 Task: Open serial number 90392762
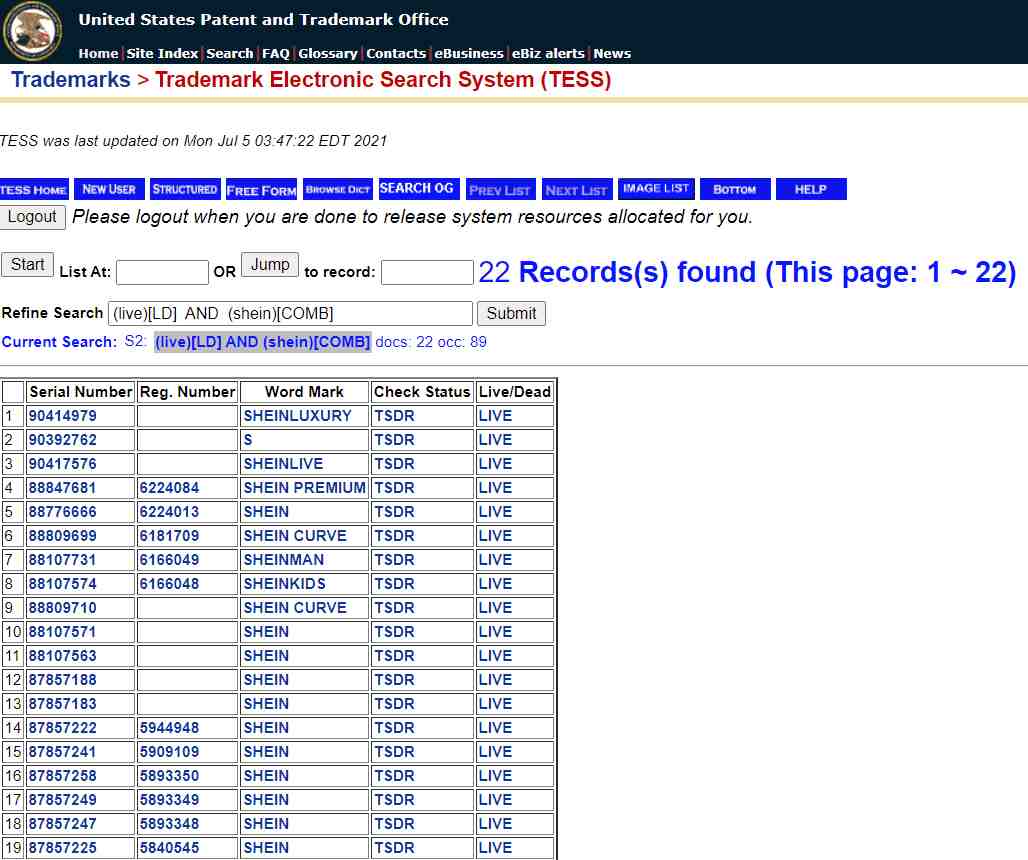pos(62,440)
